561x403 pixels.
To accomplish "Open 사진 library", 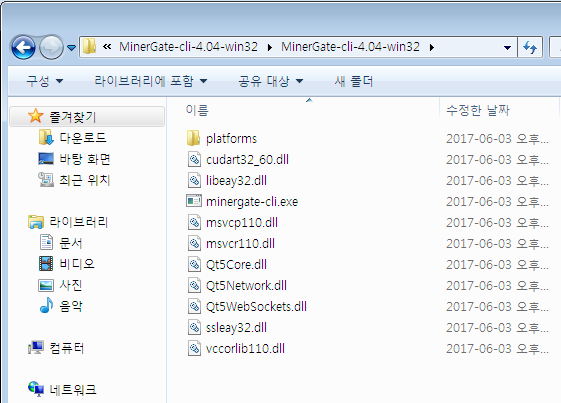I will pyautogui.click(x=71, y=285).
